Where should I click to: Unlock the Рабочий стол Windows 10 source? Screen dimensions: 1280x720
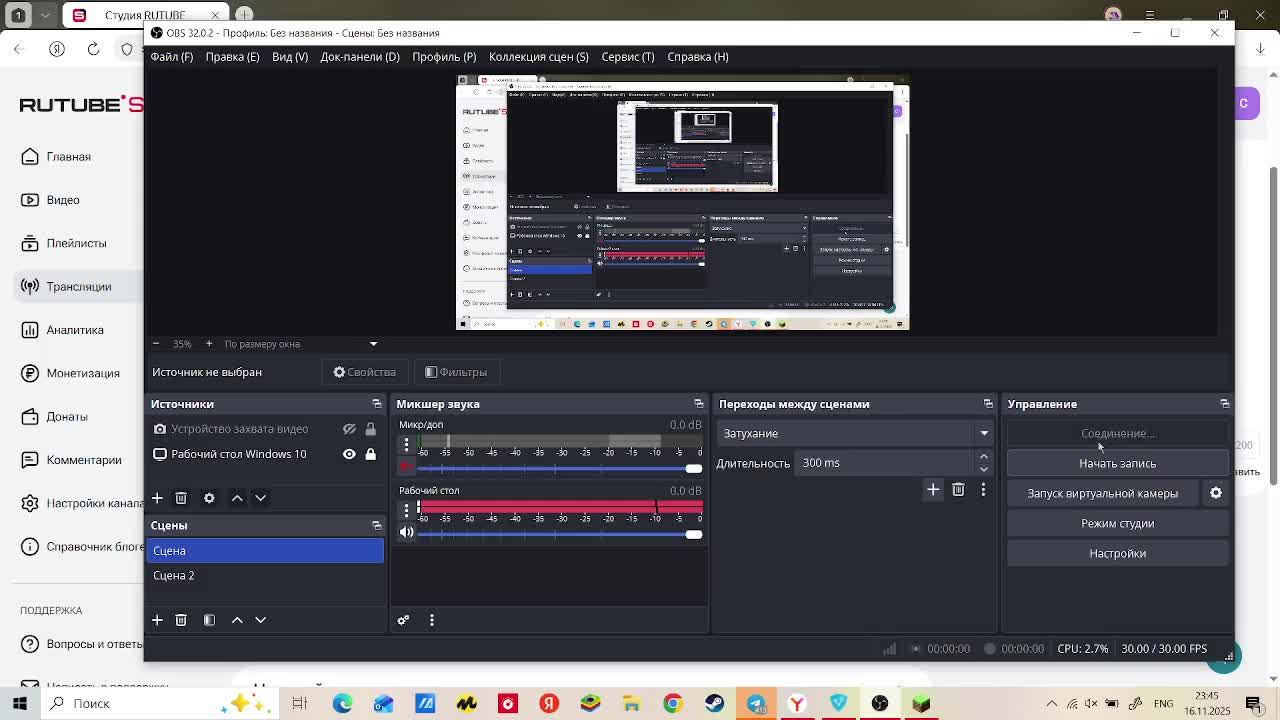pyautogui.click(x=370, y=454)
